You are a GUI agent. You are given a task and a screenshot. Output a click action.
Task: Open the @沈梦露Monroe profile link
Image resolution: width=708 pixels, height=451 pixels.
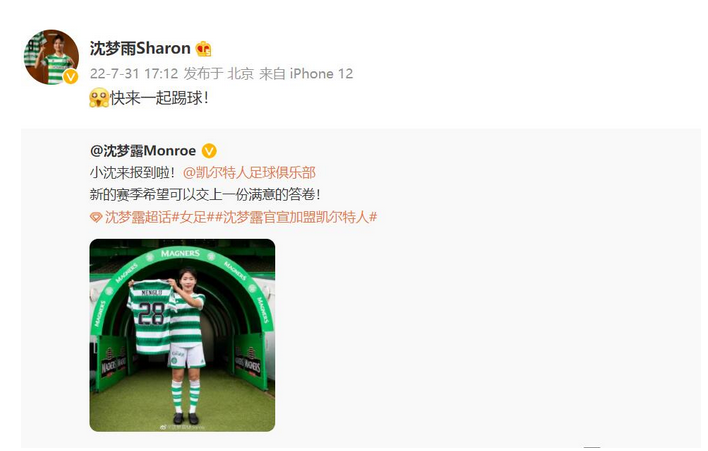click(x=143, y=151)
